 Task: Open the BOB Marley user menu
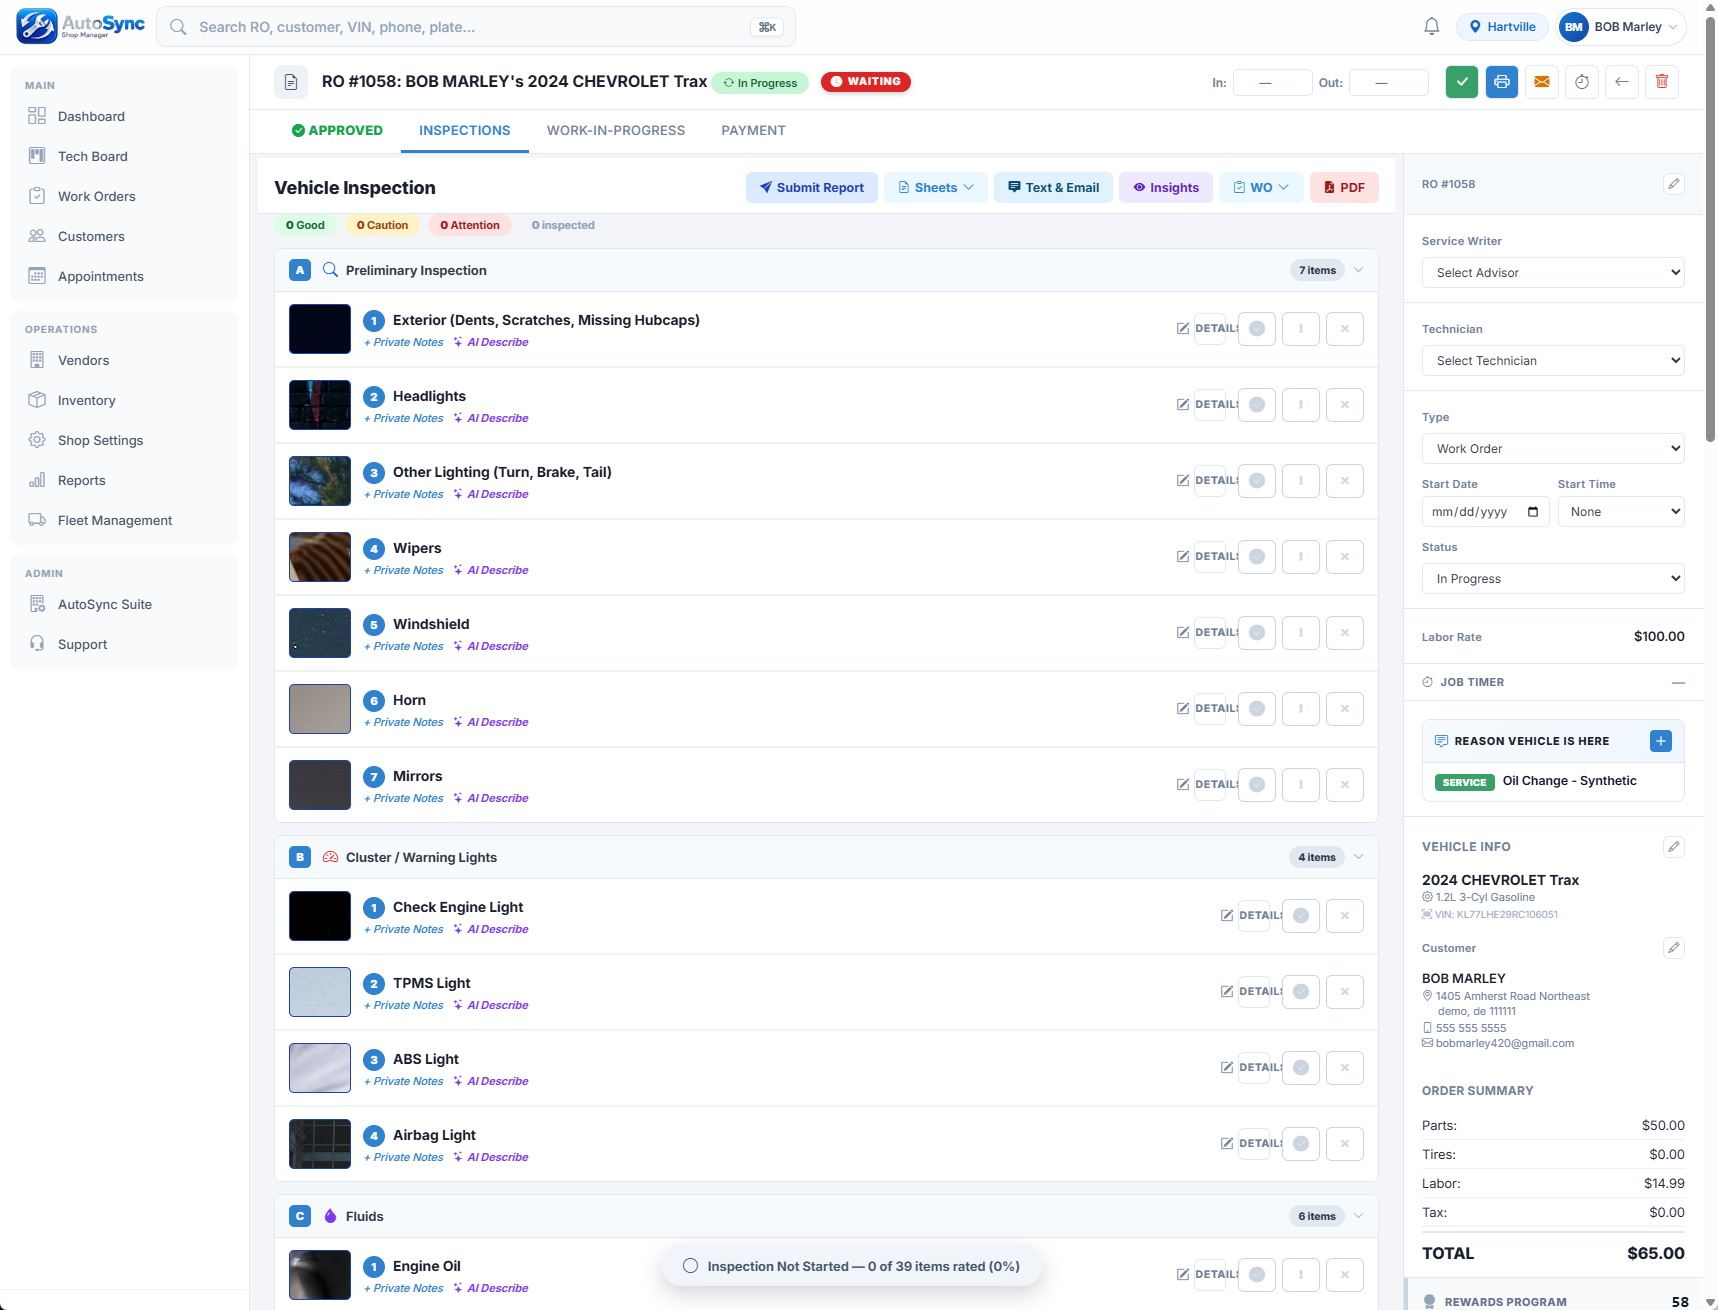coord(1621,27)
